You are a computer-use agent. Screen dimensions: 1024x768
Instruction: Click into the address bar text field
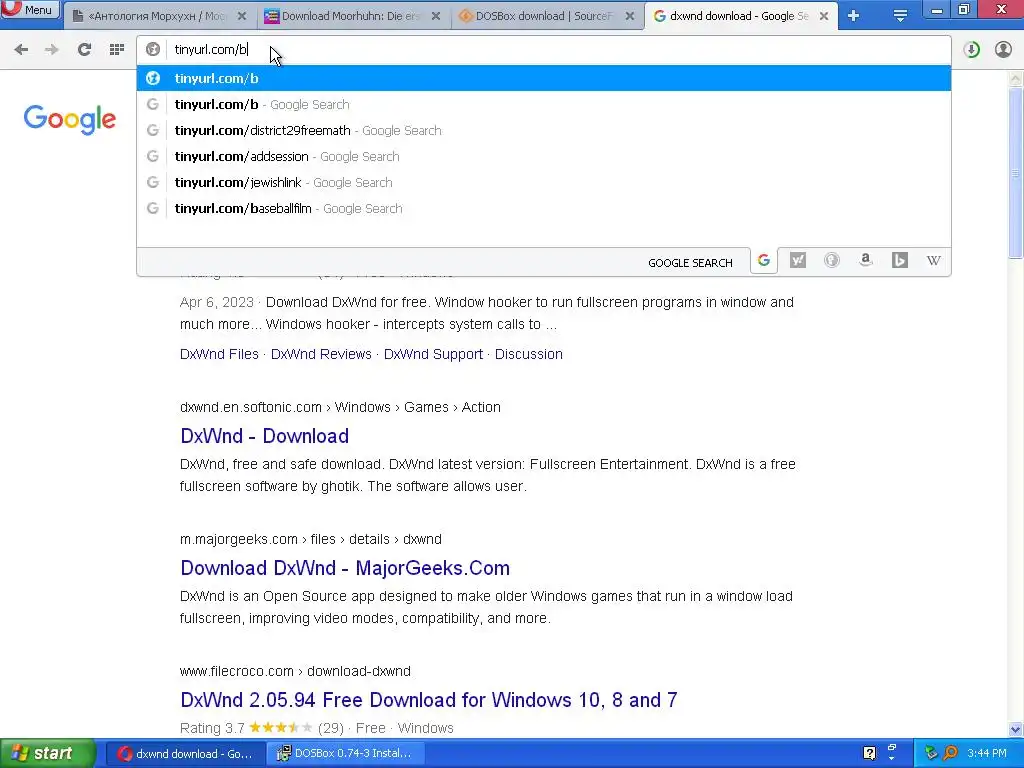click(543, 50)
